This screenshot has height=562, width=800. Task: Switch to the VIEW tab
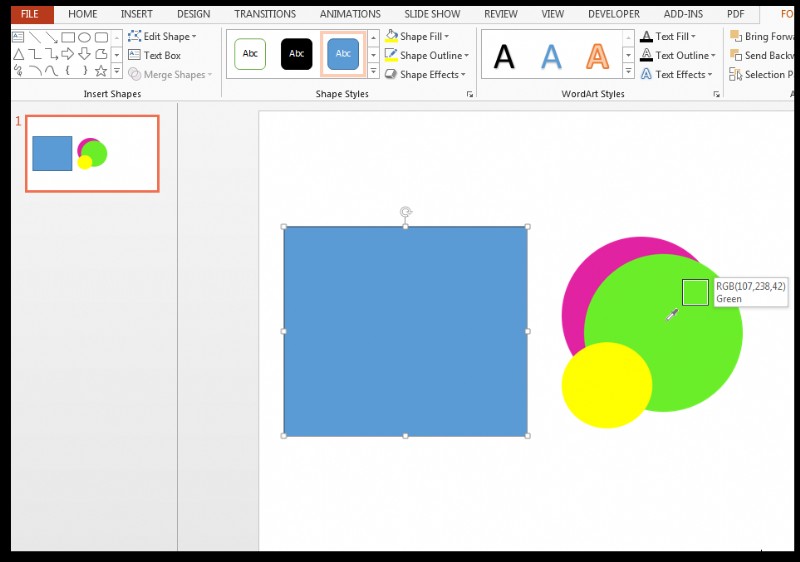point(553,14)
